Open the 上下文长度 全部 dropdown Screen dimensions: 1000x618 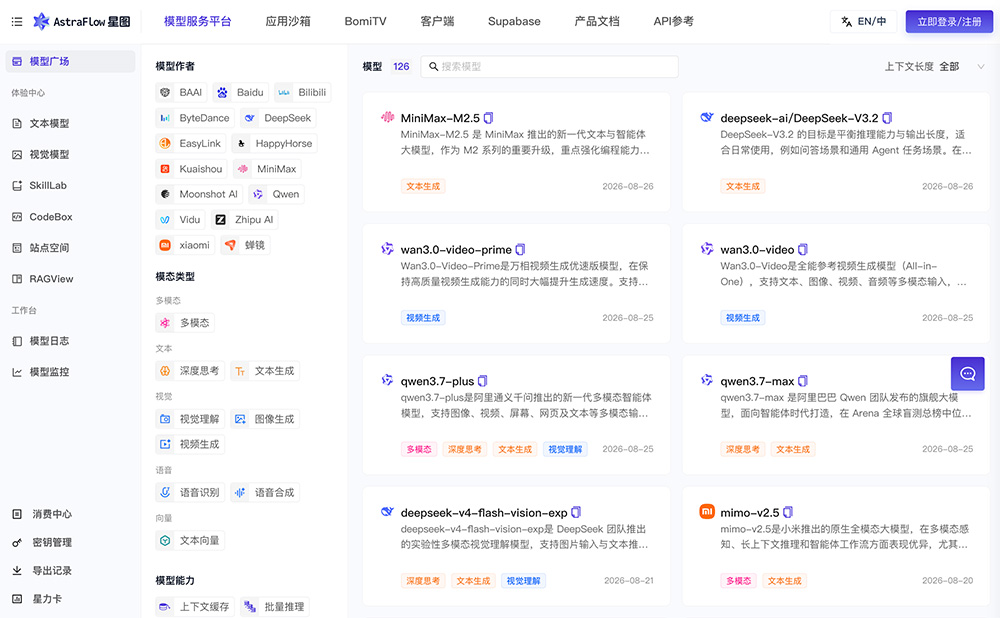tap(934, 66)
